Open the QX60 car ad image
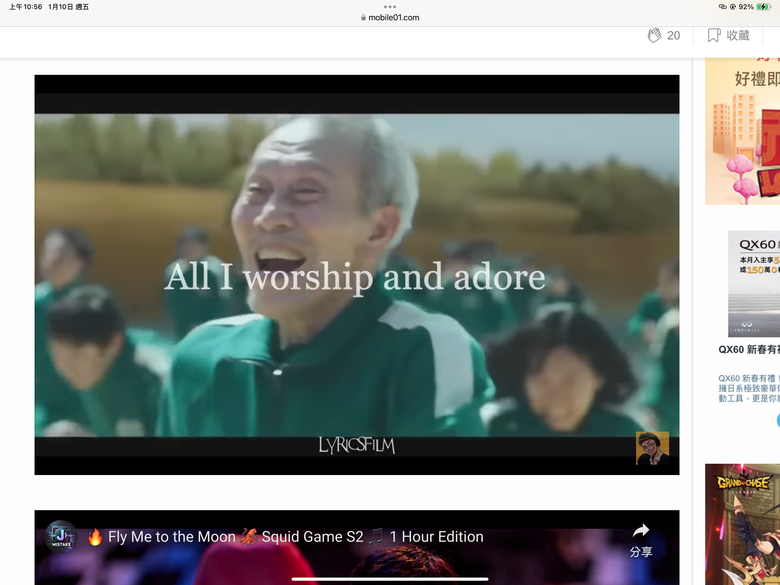Viewport: 780px width, 585px height. pyautogui.click(x=754, y=284)
